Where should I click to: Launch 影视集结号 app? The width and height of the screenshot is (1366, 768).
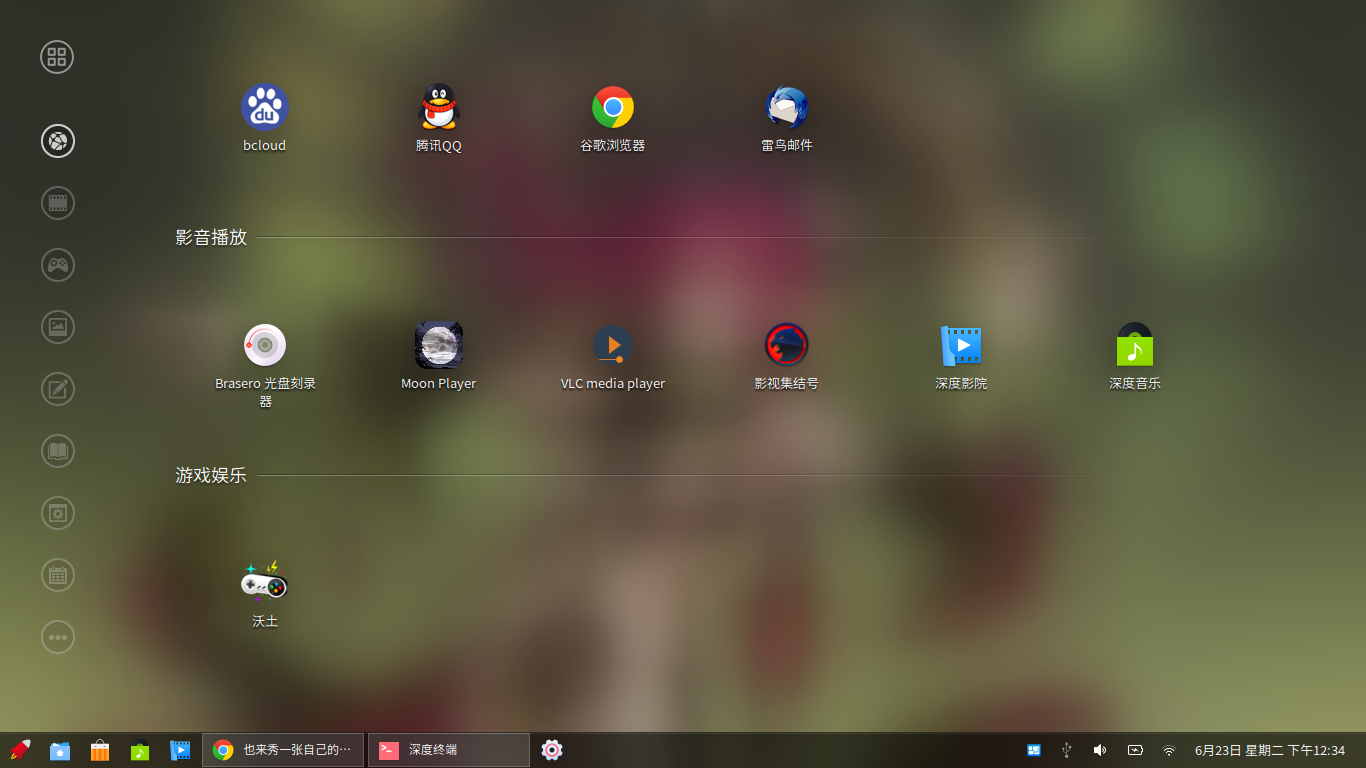tap(787, 346)
